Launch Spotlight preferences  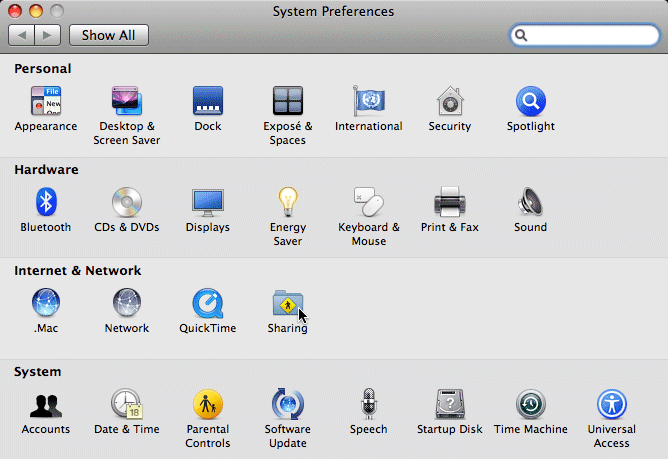click(530, 102)
